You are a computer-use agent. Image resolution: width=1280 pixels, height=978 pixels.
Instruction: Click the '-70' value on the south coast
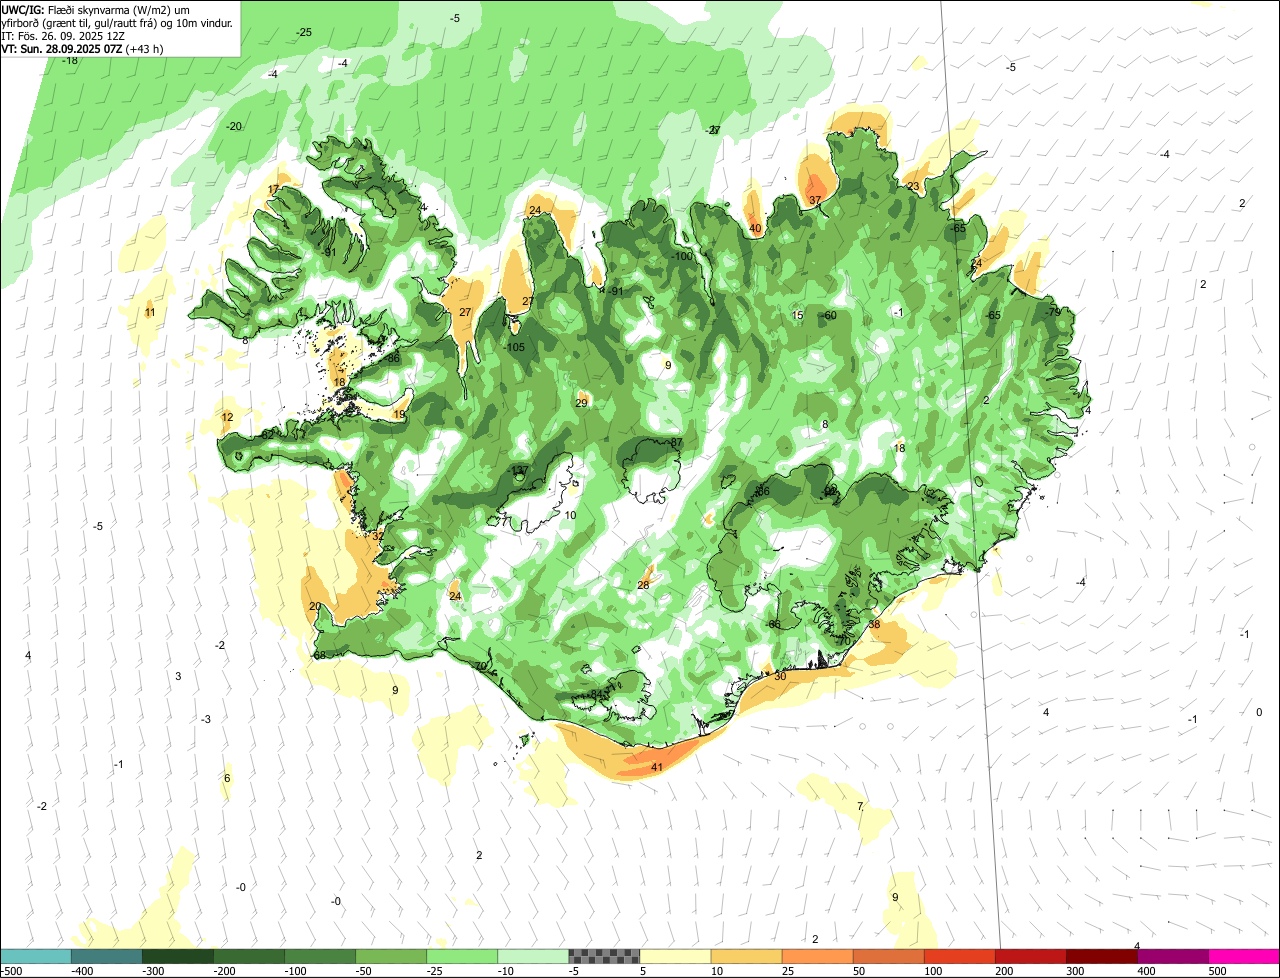[x=479, y=666]
